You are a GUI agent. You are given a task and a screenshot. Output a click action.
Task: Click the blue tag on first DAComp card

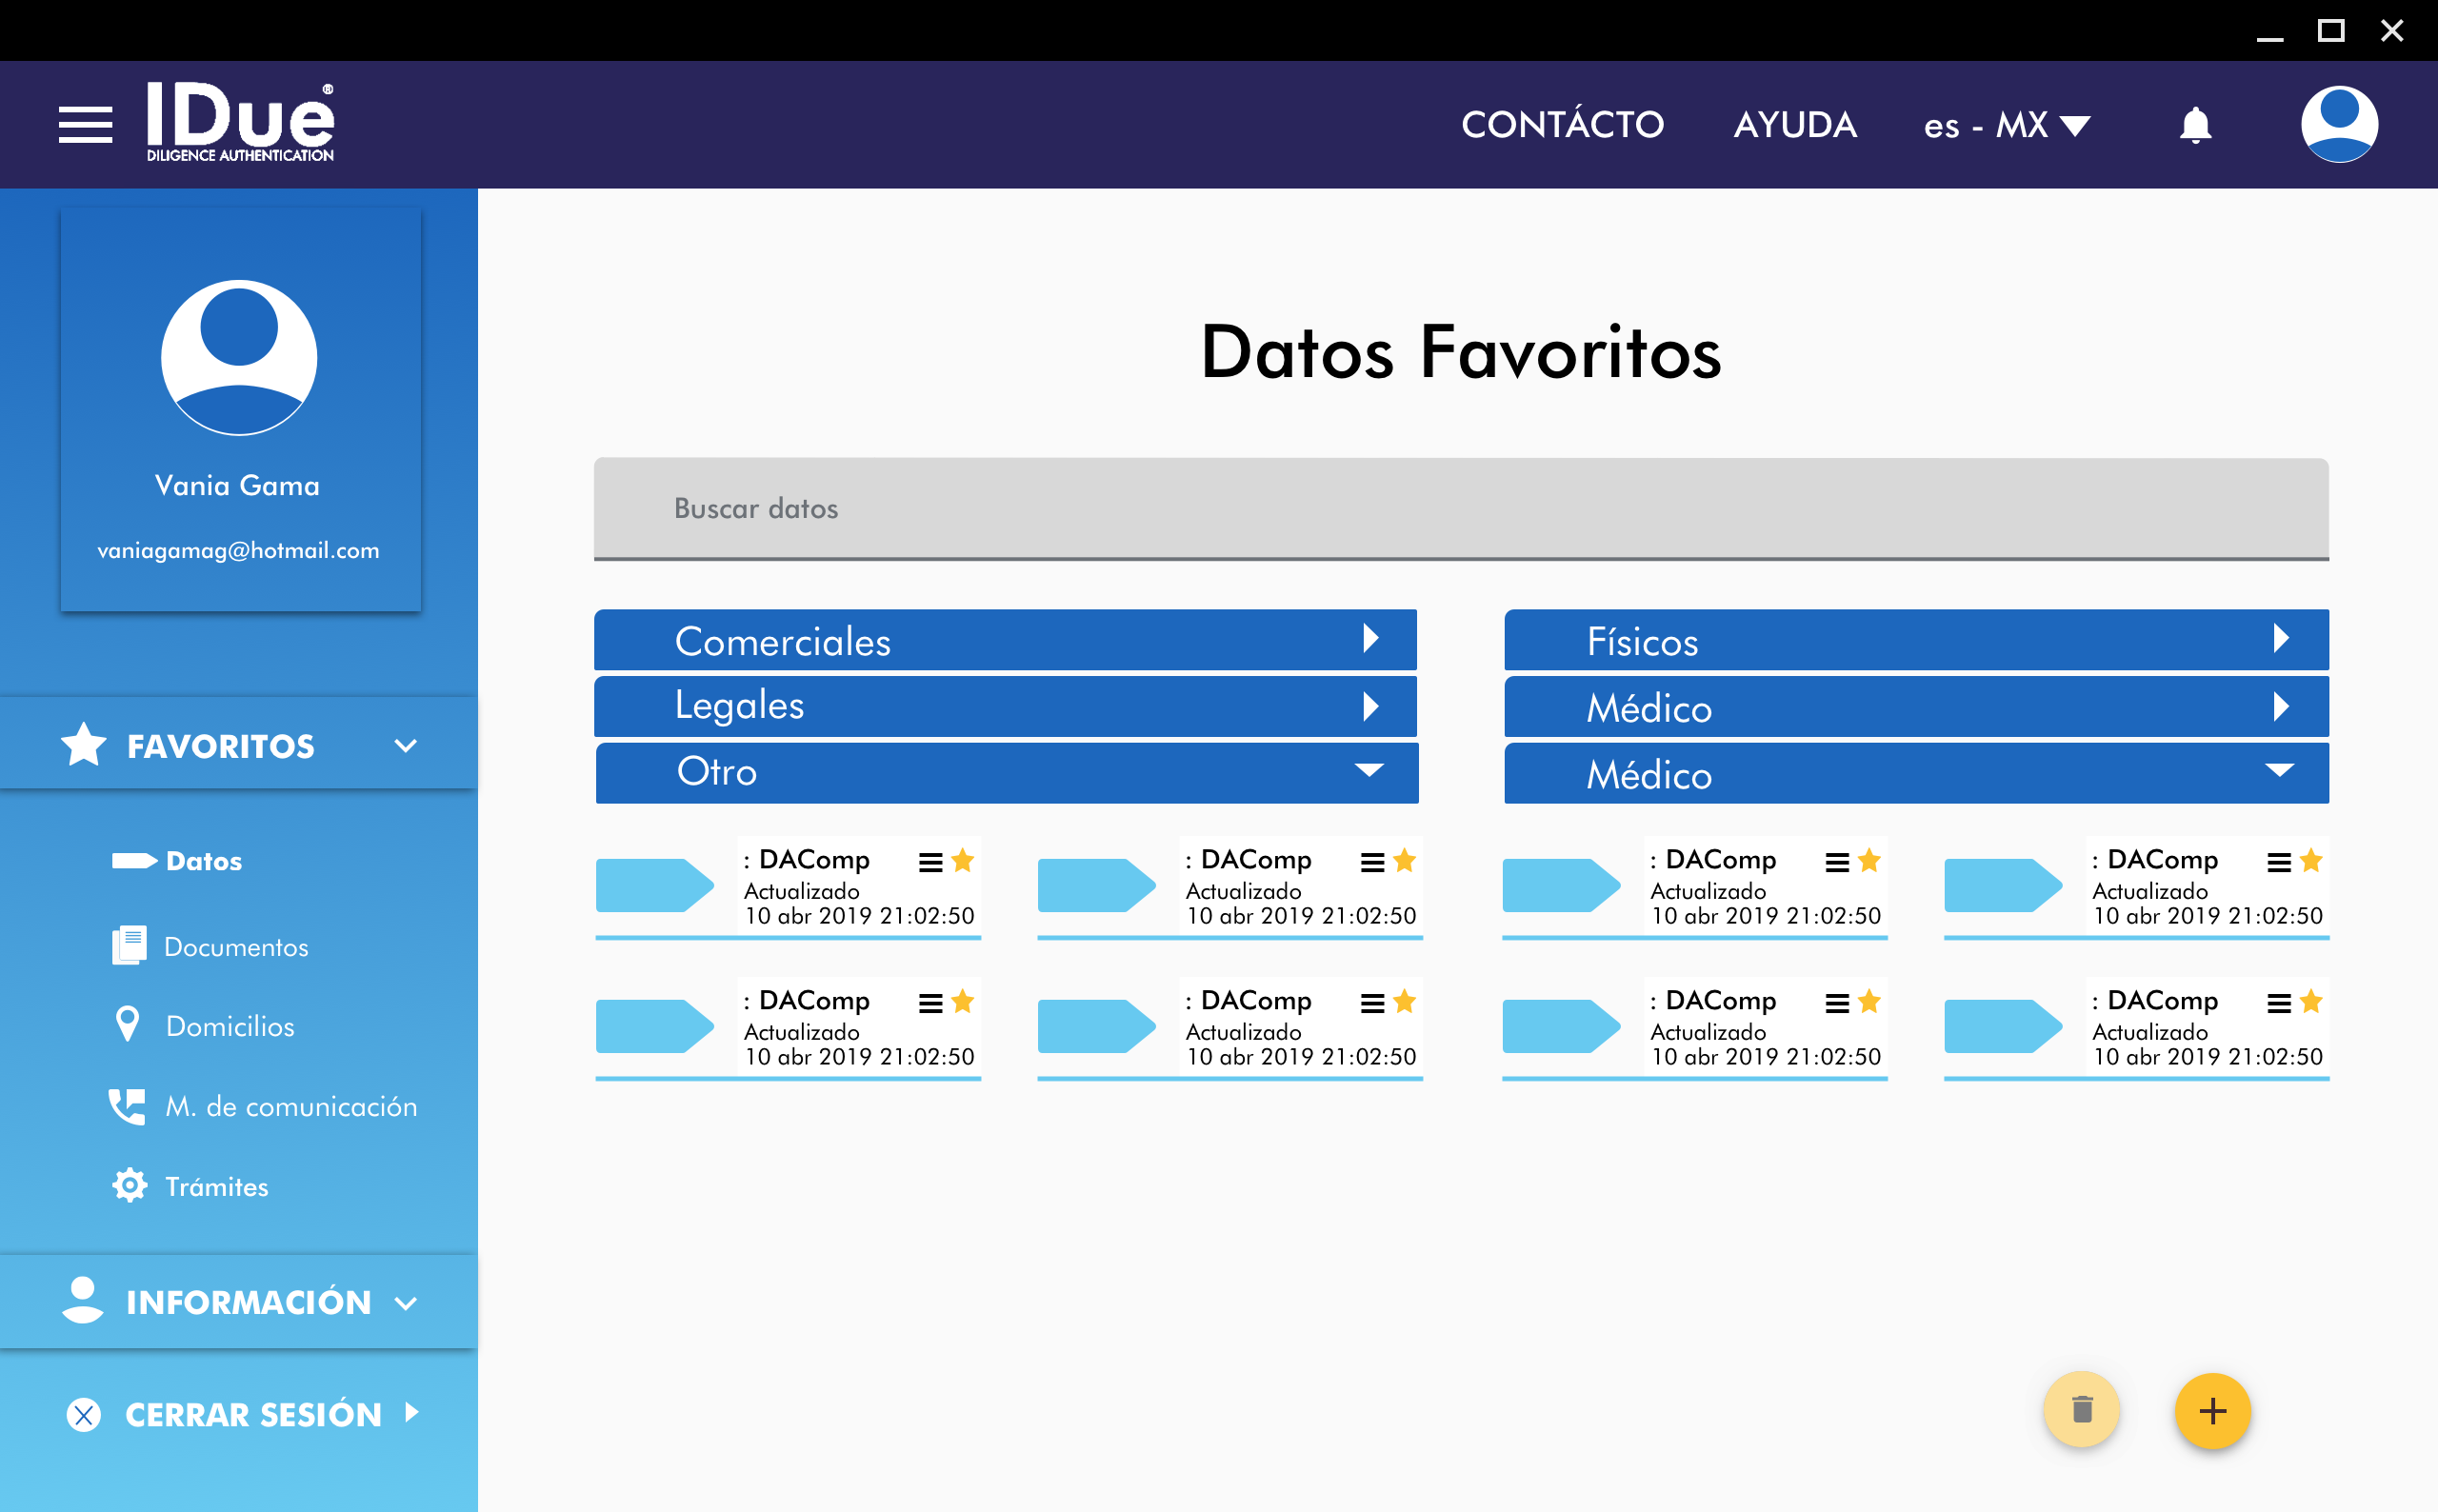tap(654, 885)
